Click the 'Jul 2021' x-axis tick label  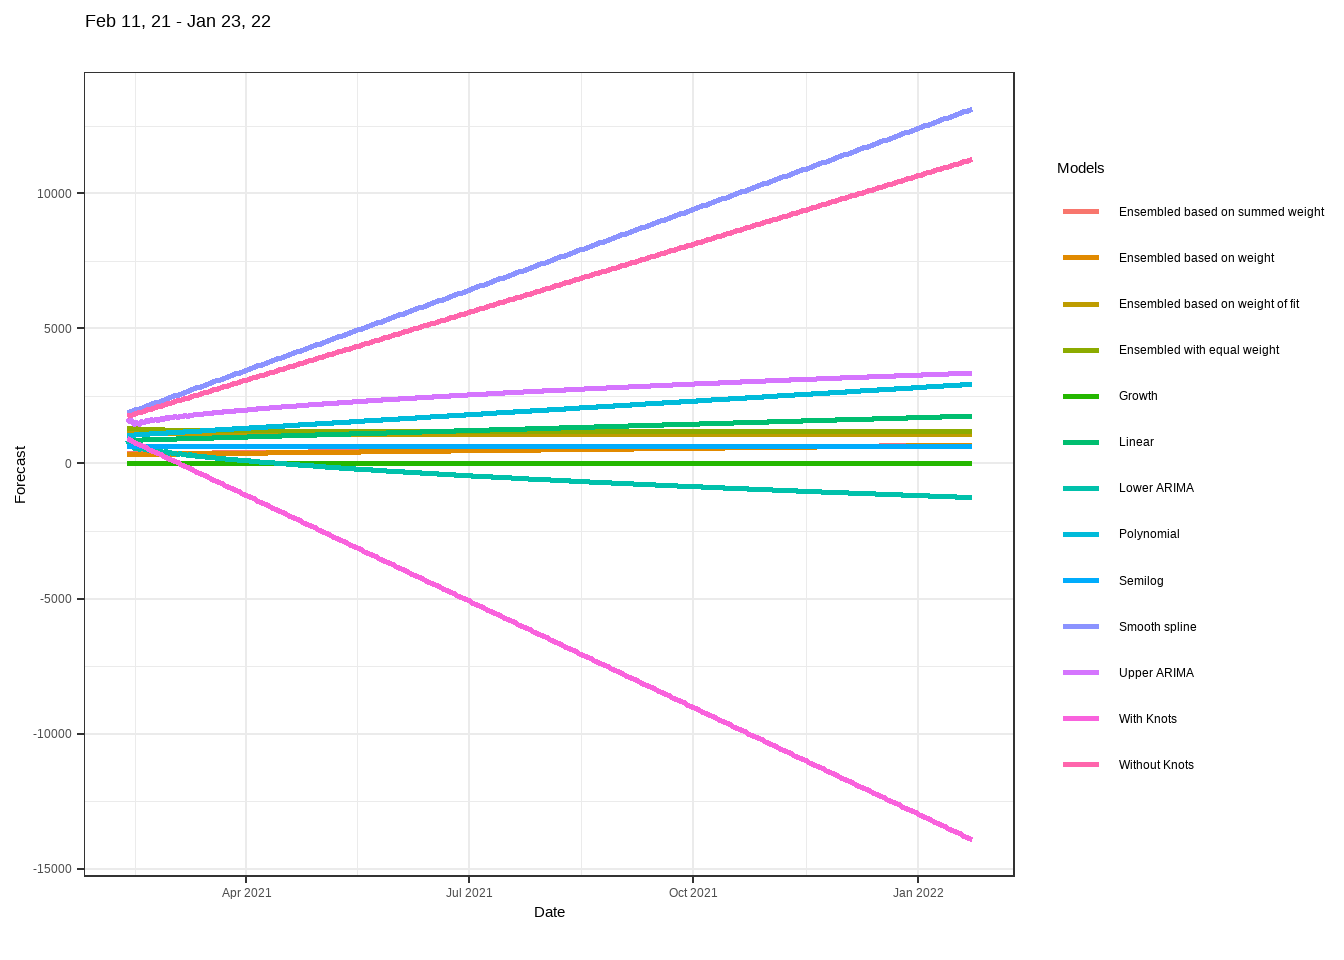click(x=469, y=893)
